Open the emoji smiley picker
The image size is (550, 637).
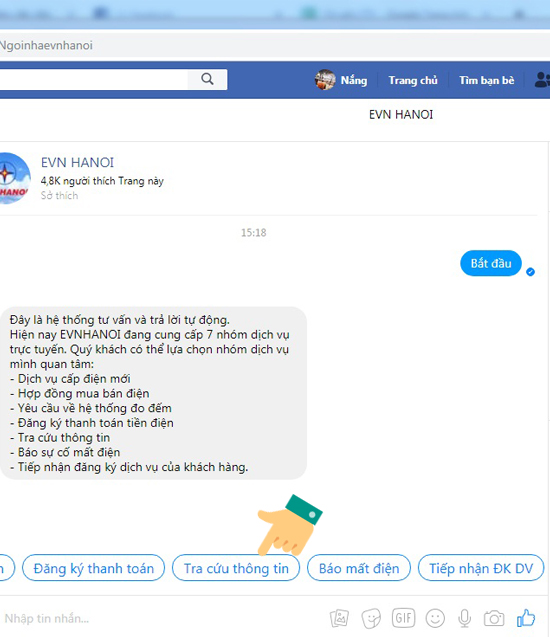[435, 618]
